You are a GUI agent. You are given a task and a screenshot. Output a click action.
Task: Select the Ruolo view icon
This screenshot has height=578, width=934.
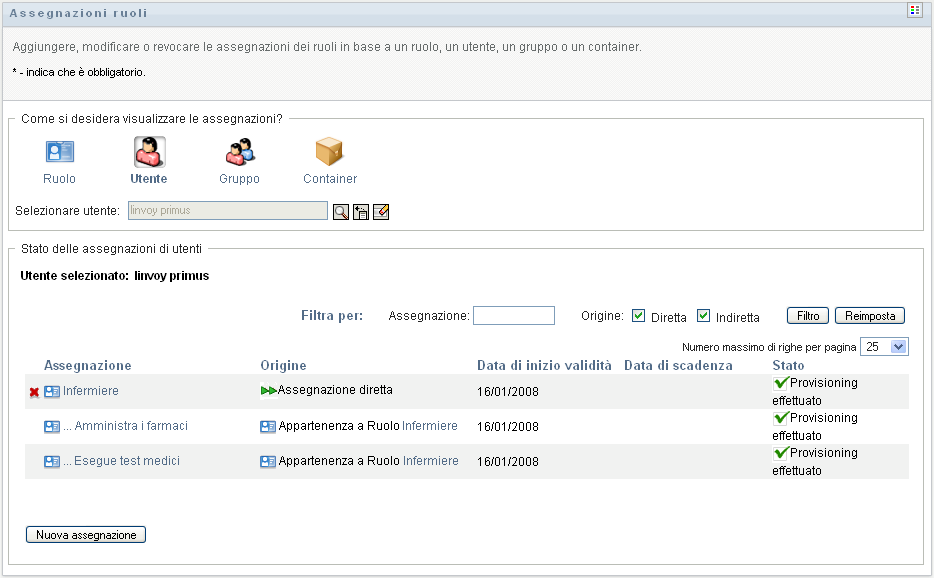[60, 152]
